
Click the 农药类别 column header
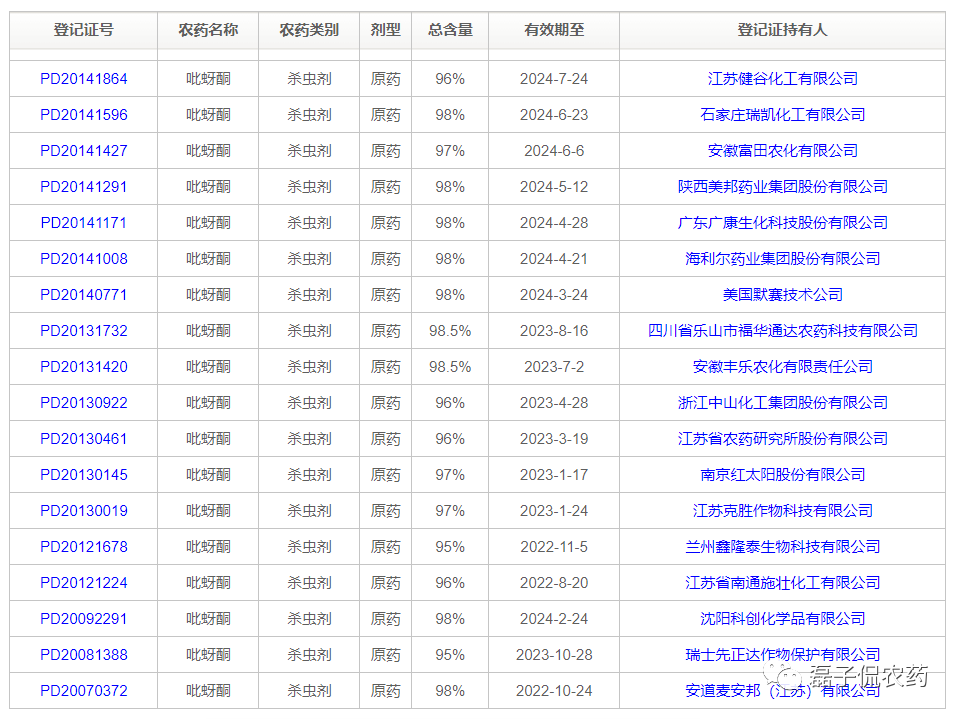pyautogui.click(x=309, y=30)
